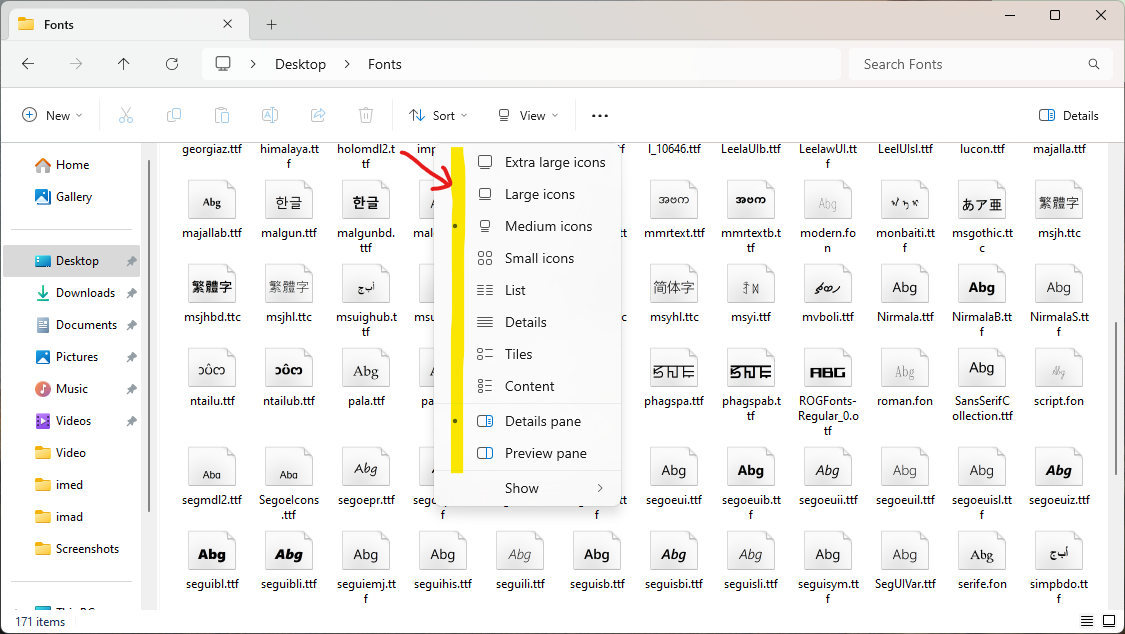Go up one folder level arrow
The height and width of the screenshot is (634, 1125).
pyautogui.click(x=123, y=64)
